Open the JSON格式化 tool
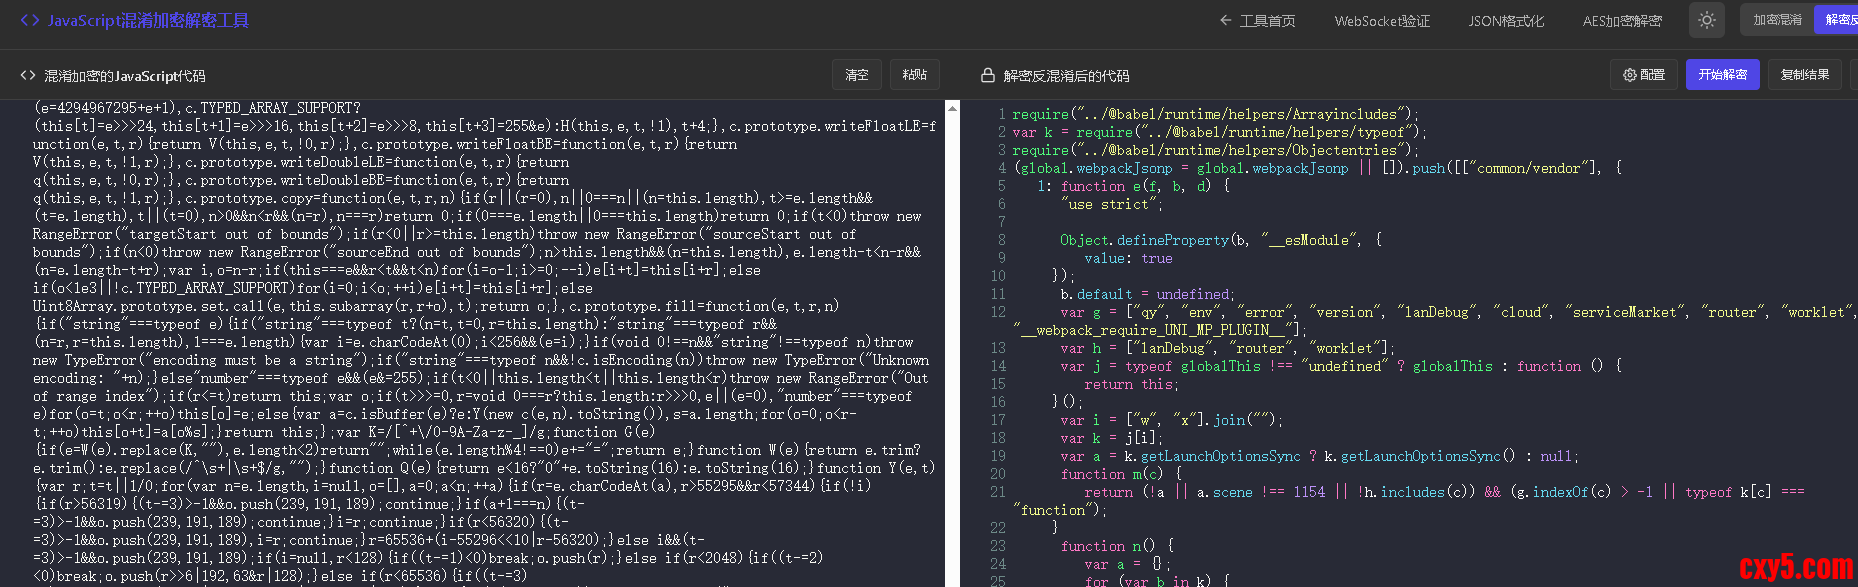1858x587 pixels. (x=1505, y=21)
